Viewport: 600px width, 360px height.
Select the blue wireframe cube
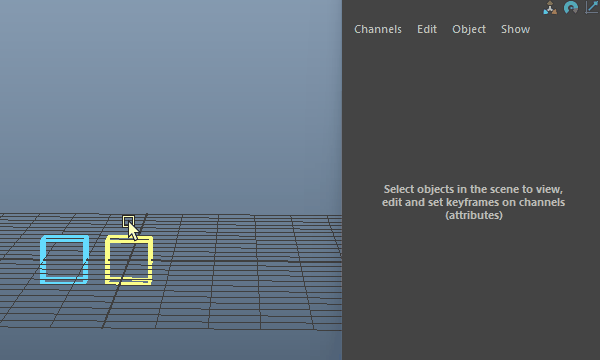tap(64, 259)
